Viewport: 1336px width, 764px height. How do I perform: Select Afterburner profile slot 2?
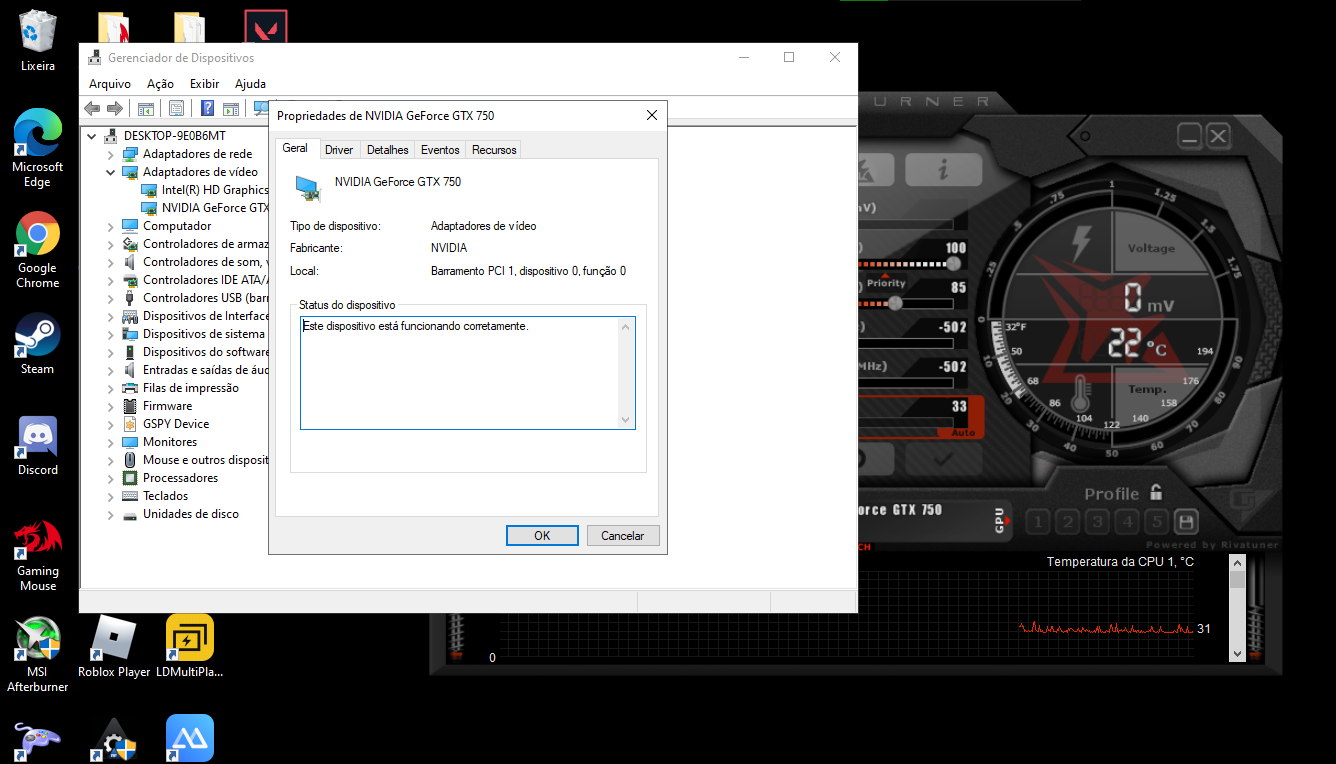click(x=1068, y=522)
